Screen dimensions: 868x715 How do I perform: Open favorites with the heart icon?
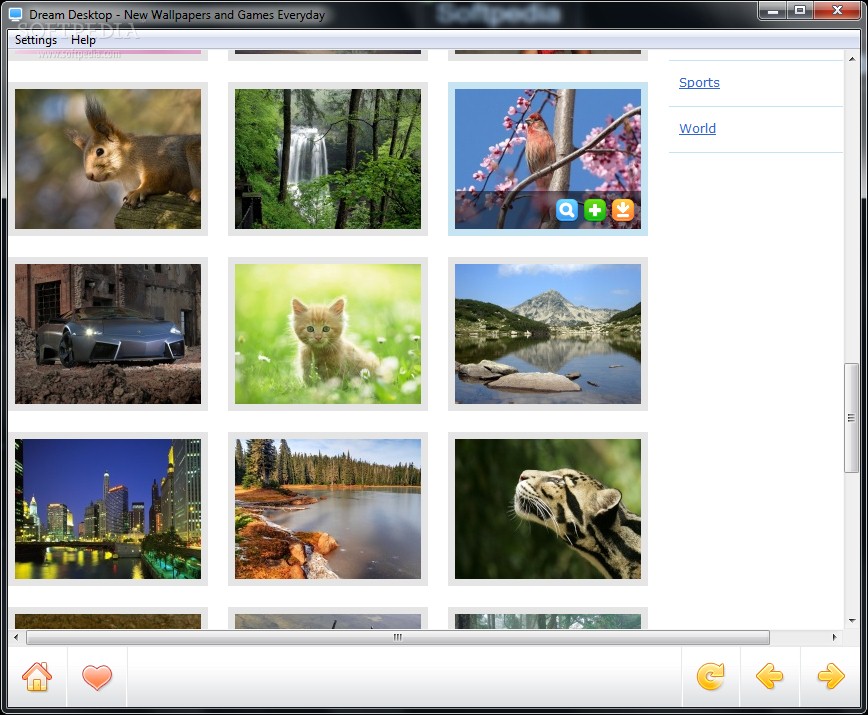tap(97, 677)
